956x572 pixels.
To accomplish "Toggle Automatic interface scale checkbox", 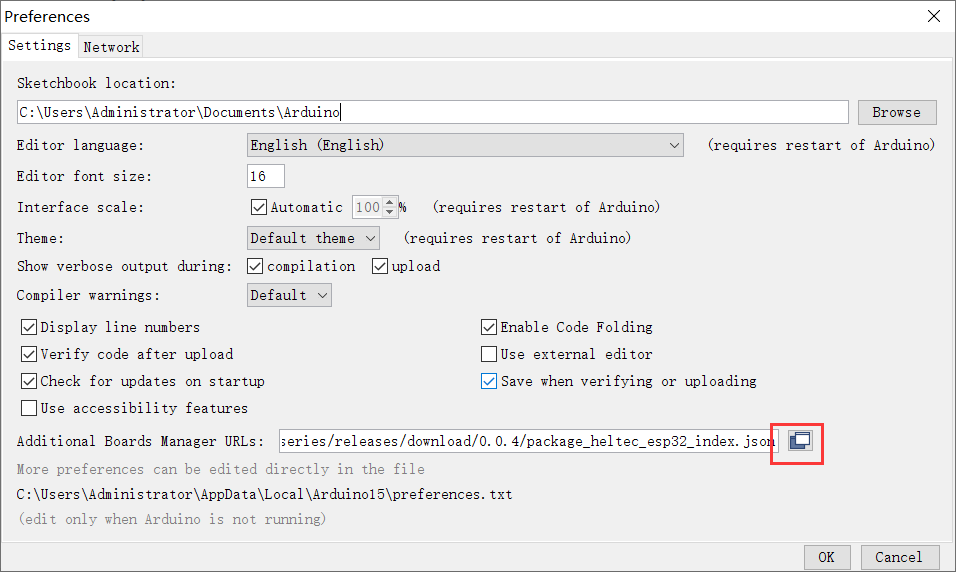I will point(259,207).
